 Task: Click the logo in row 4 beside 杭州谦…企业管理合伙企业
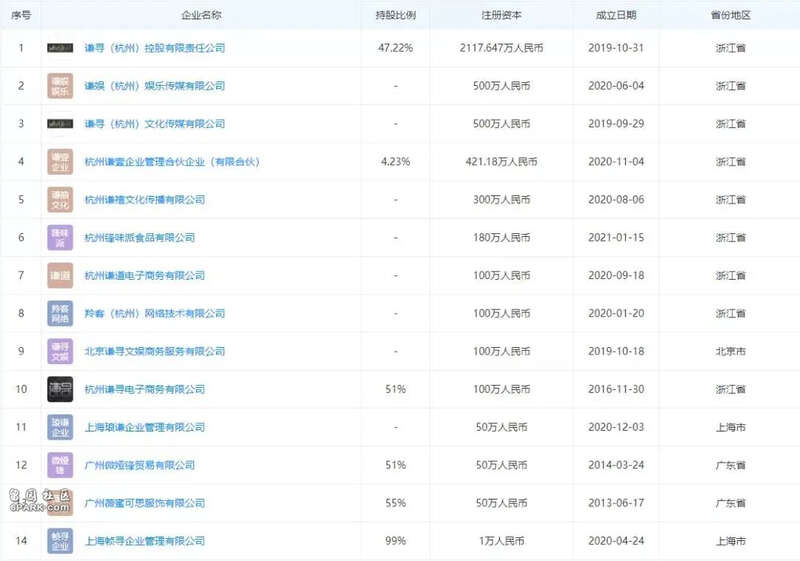click(x=60, y=162)
